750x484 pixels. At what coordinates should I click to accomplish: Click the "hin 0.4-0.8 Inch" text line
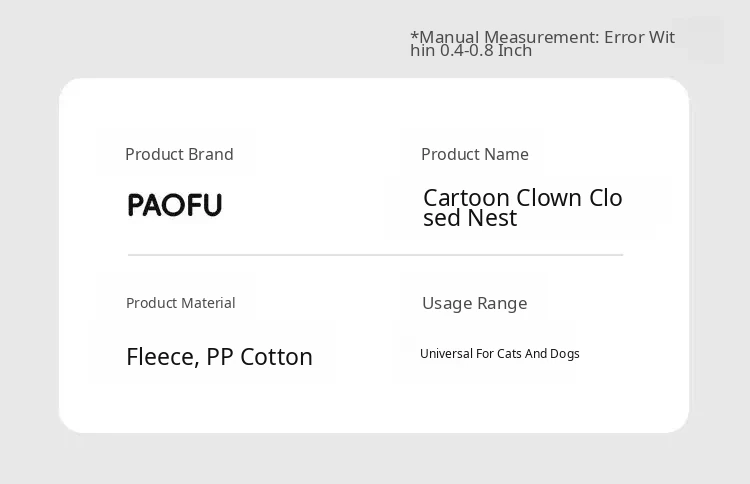tap(470, 51)
